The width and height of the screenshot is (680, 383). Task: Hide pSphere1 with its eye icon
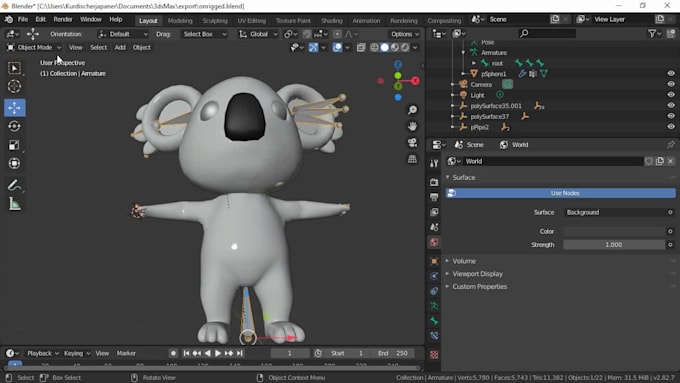point(670,74)
